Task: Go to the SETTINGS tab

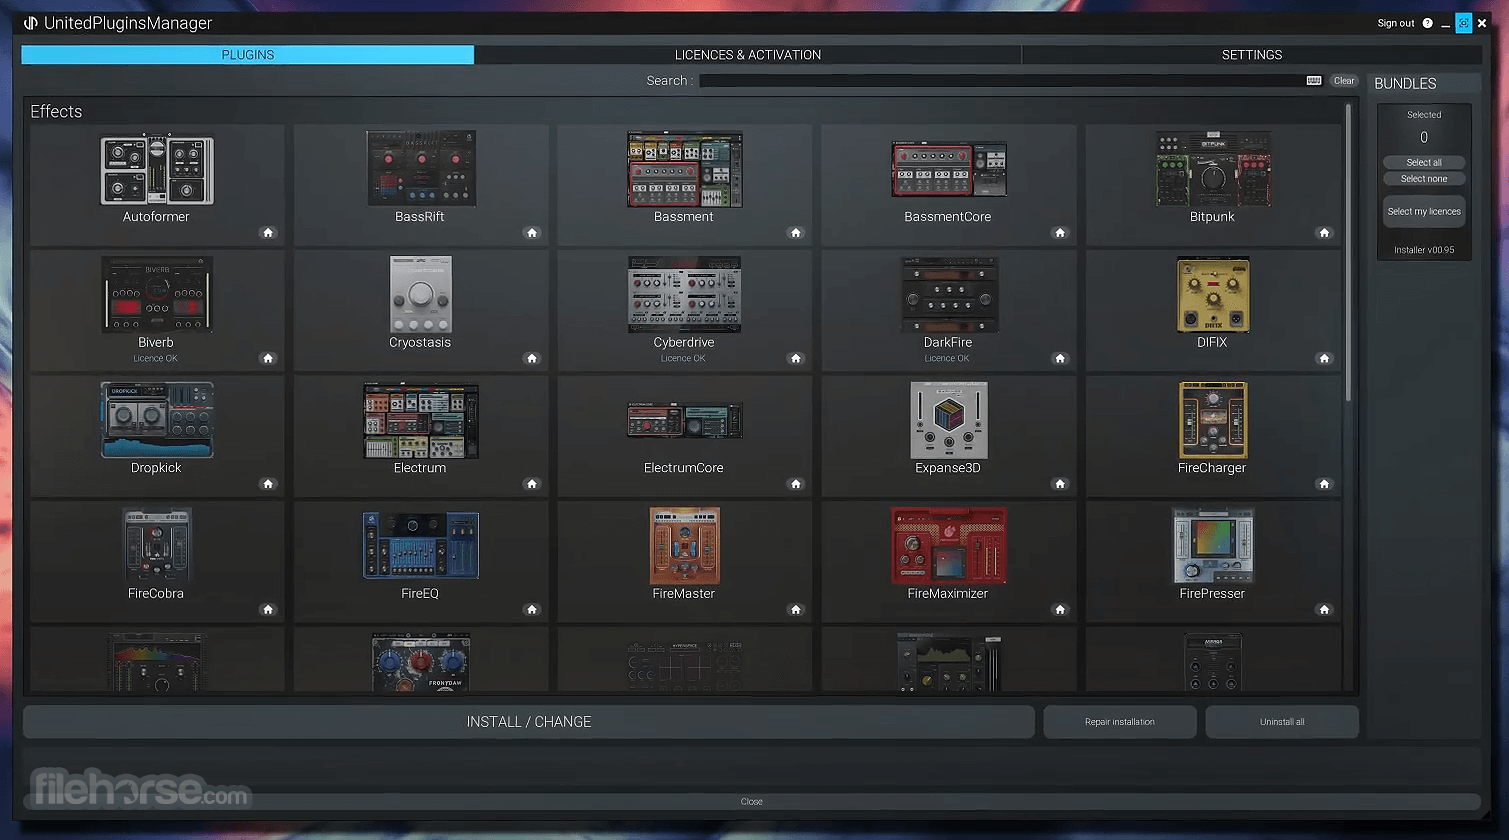Action: point(1252,55)
